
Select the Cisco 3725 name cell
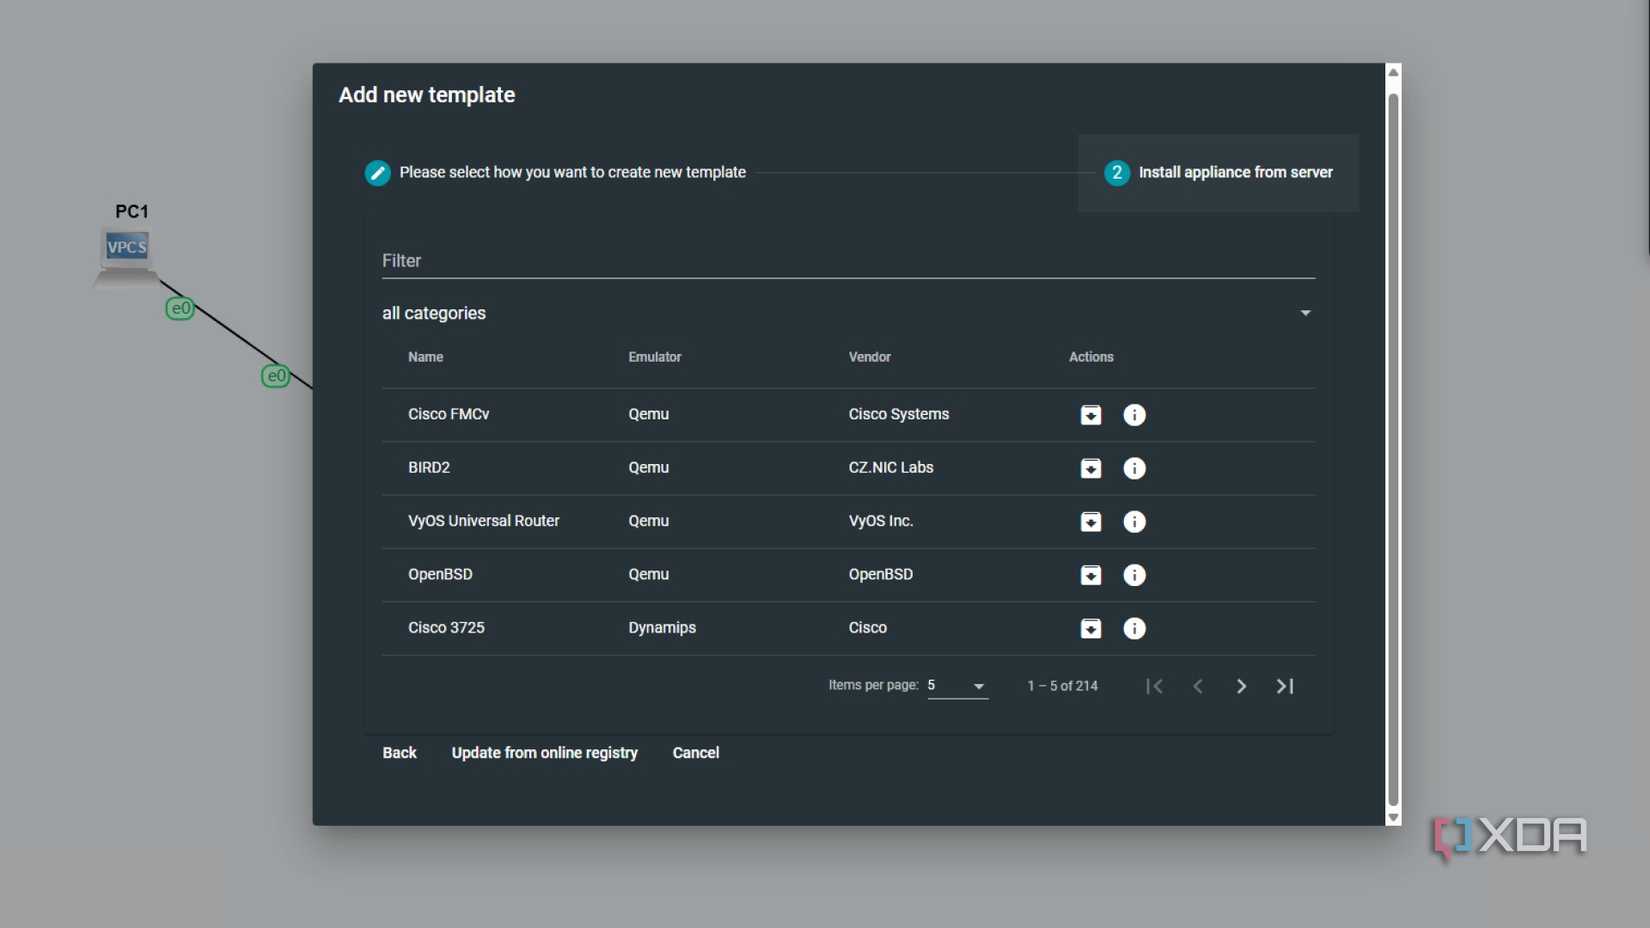click(x=446, y=628)
